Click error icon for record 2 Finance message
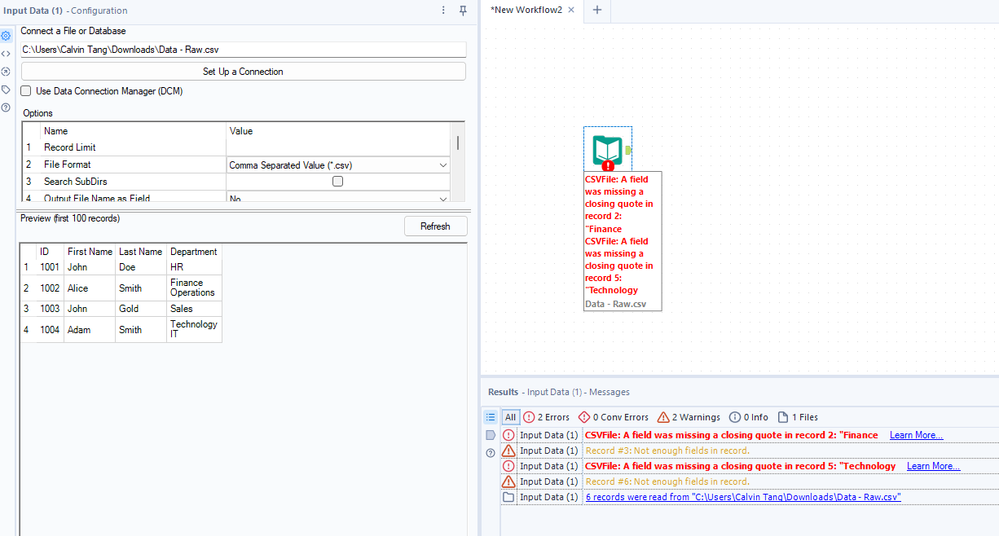The width and height of the screenshot is (999, 536). (508, 435)
